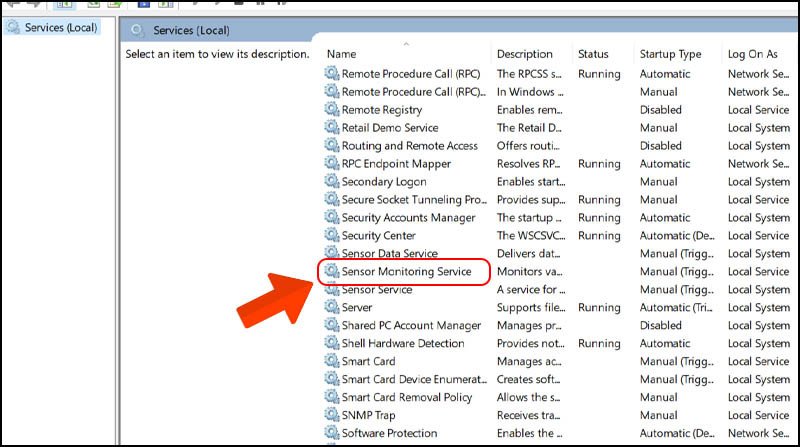Click the gear icon beside the Smart Card service
Image resolution: width=800 pixels, height=447 pixels.
pos(332,361)
